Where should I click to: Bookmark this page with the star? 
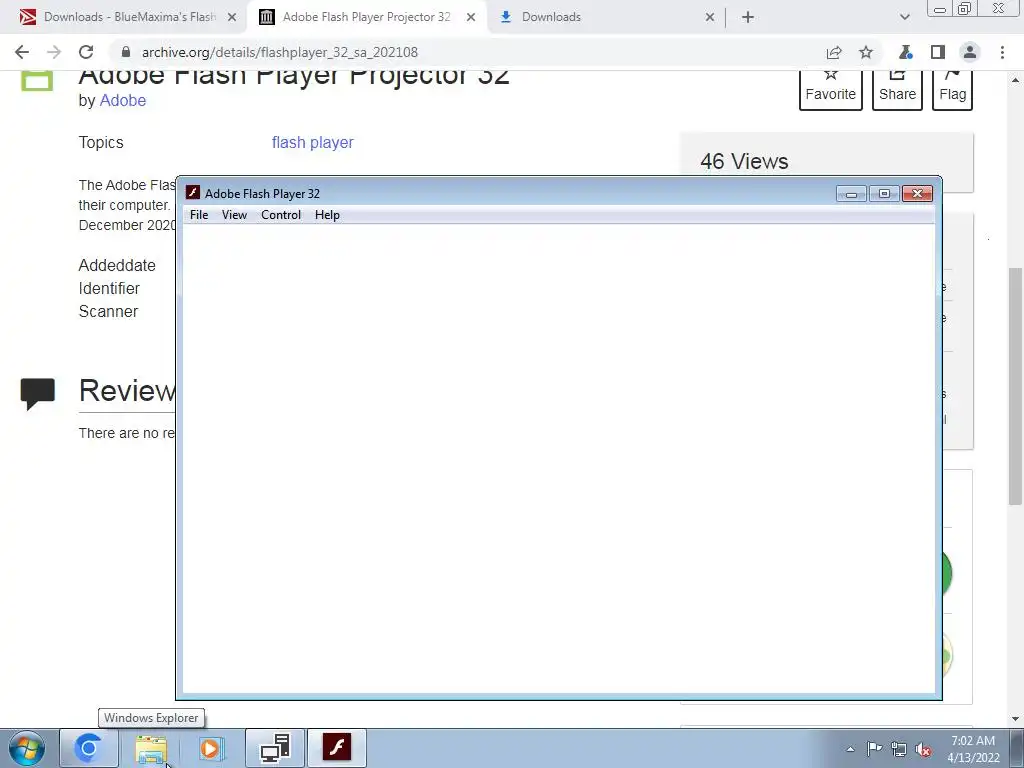pos(866,52)
